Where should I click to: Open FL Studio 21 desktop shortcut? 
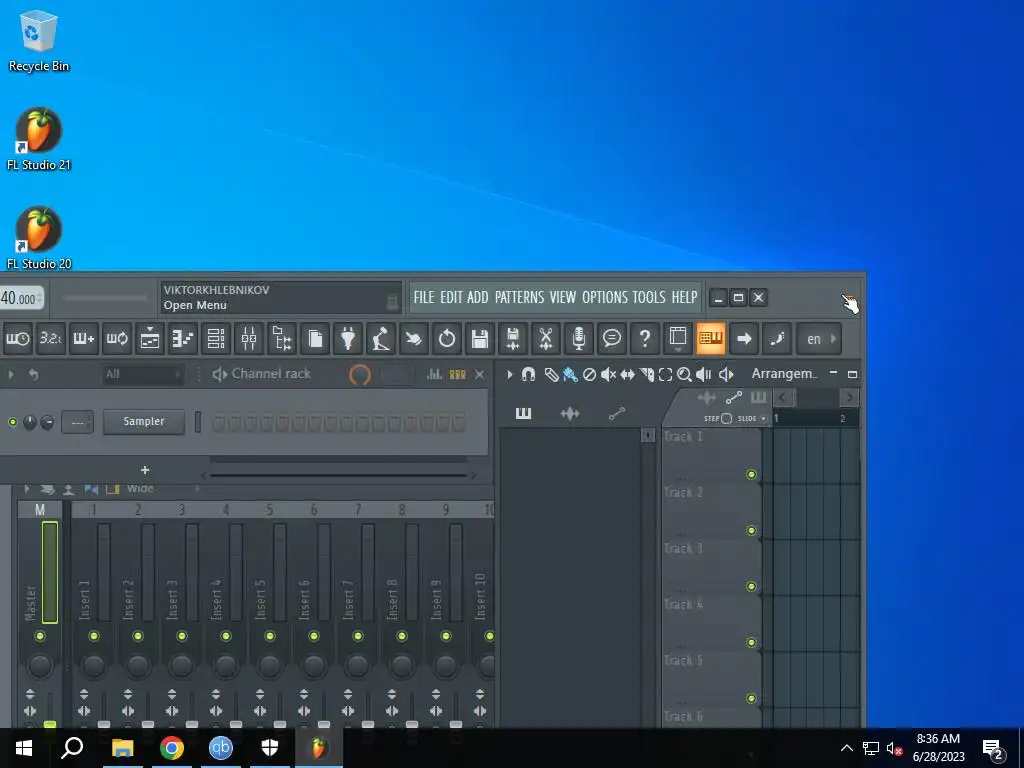[x=39, y=139]
